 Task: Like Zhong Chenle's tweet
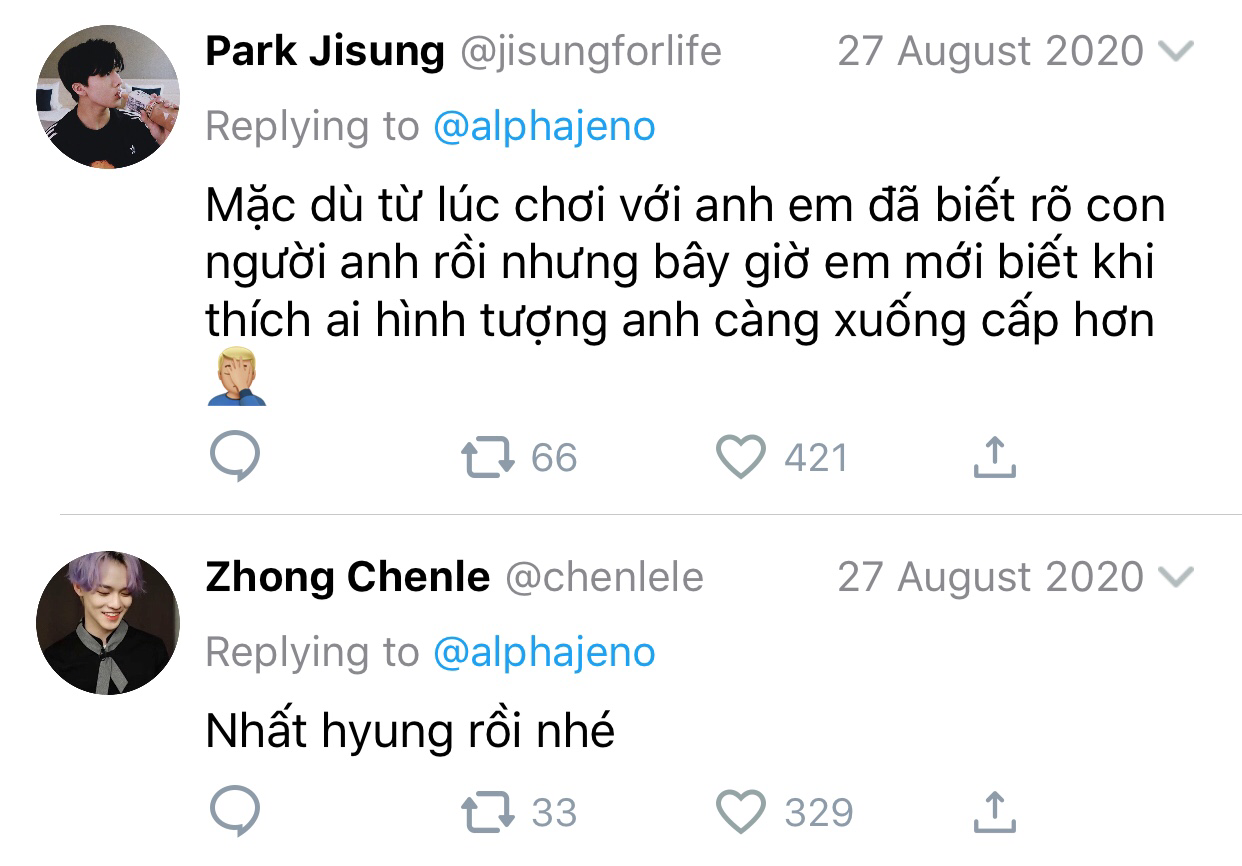pos(741,812)
